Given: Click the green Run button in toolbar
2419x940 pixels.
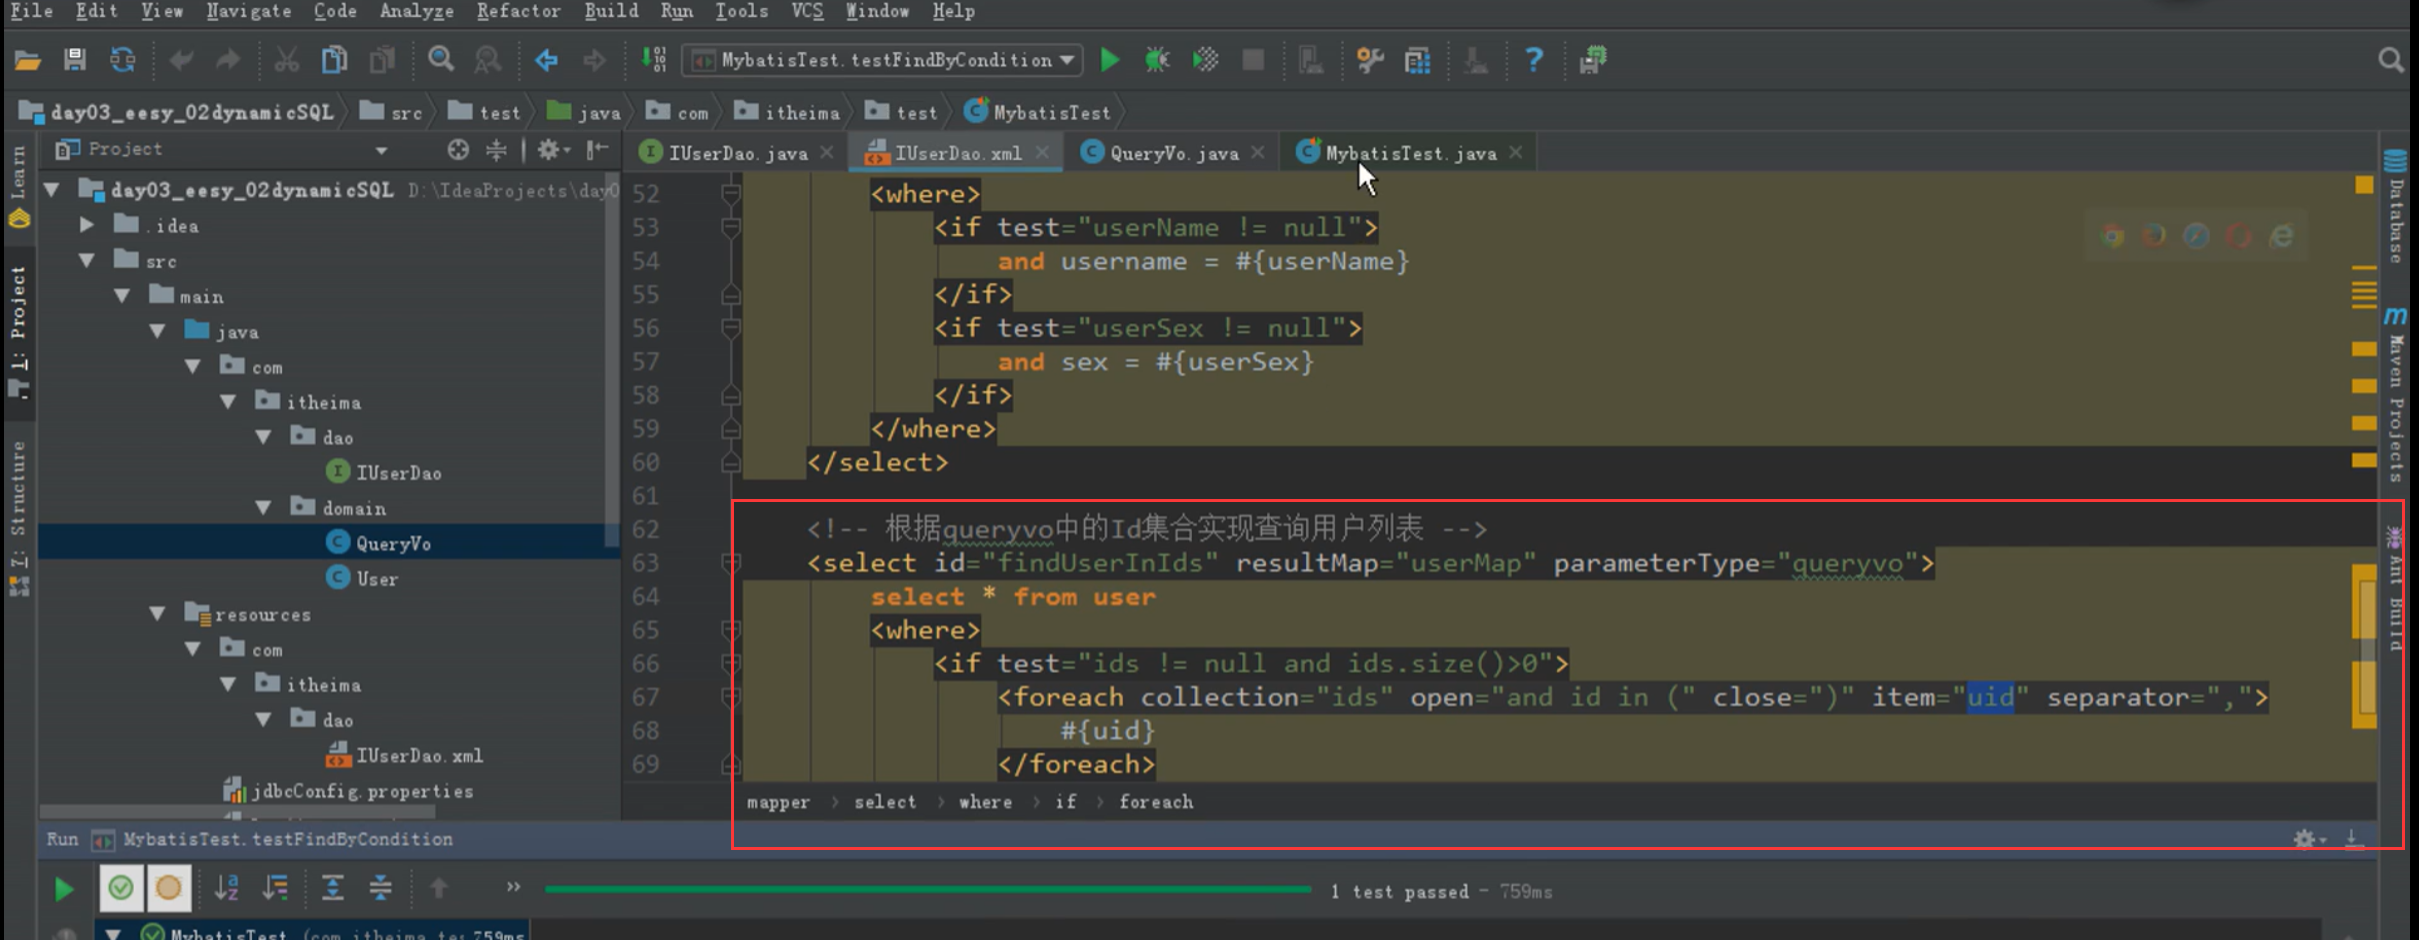Looking at the screenshot, I should [x=1109, y=60].
